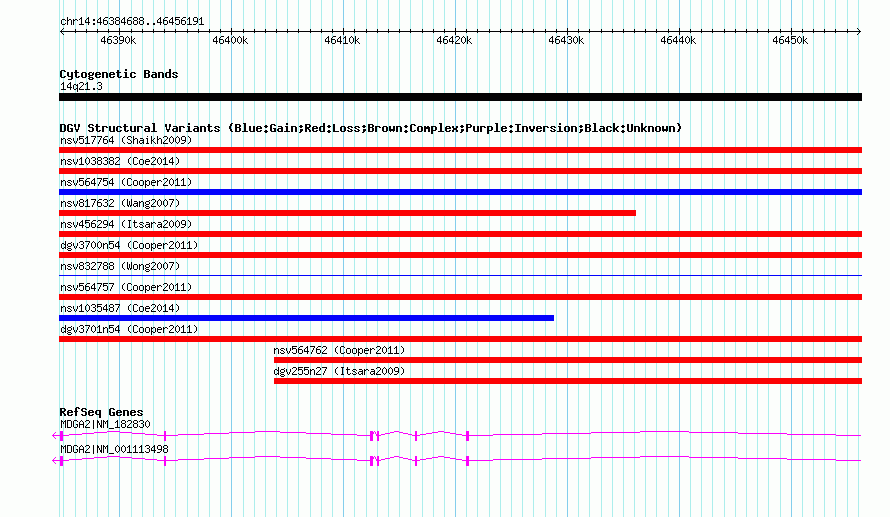The height and width of the screenshot is (517, 890).
Task: Click the blue gain bar under nsv564754
Action: [x=460, y=192]
